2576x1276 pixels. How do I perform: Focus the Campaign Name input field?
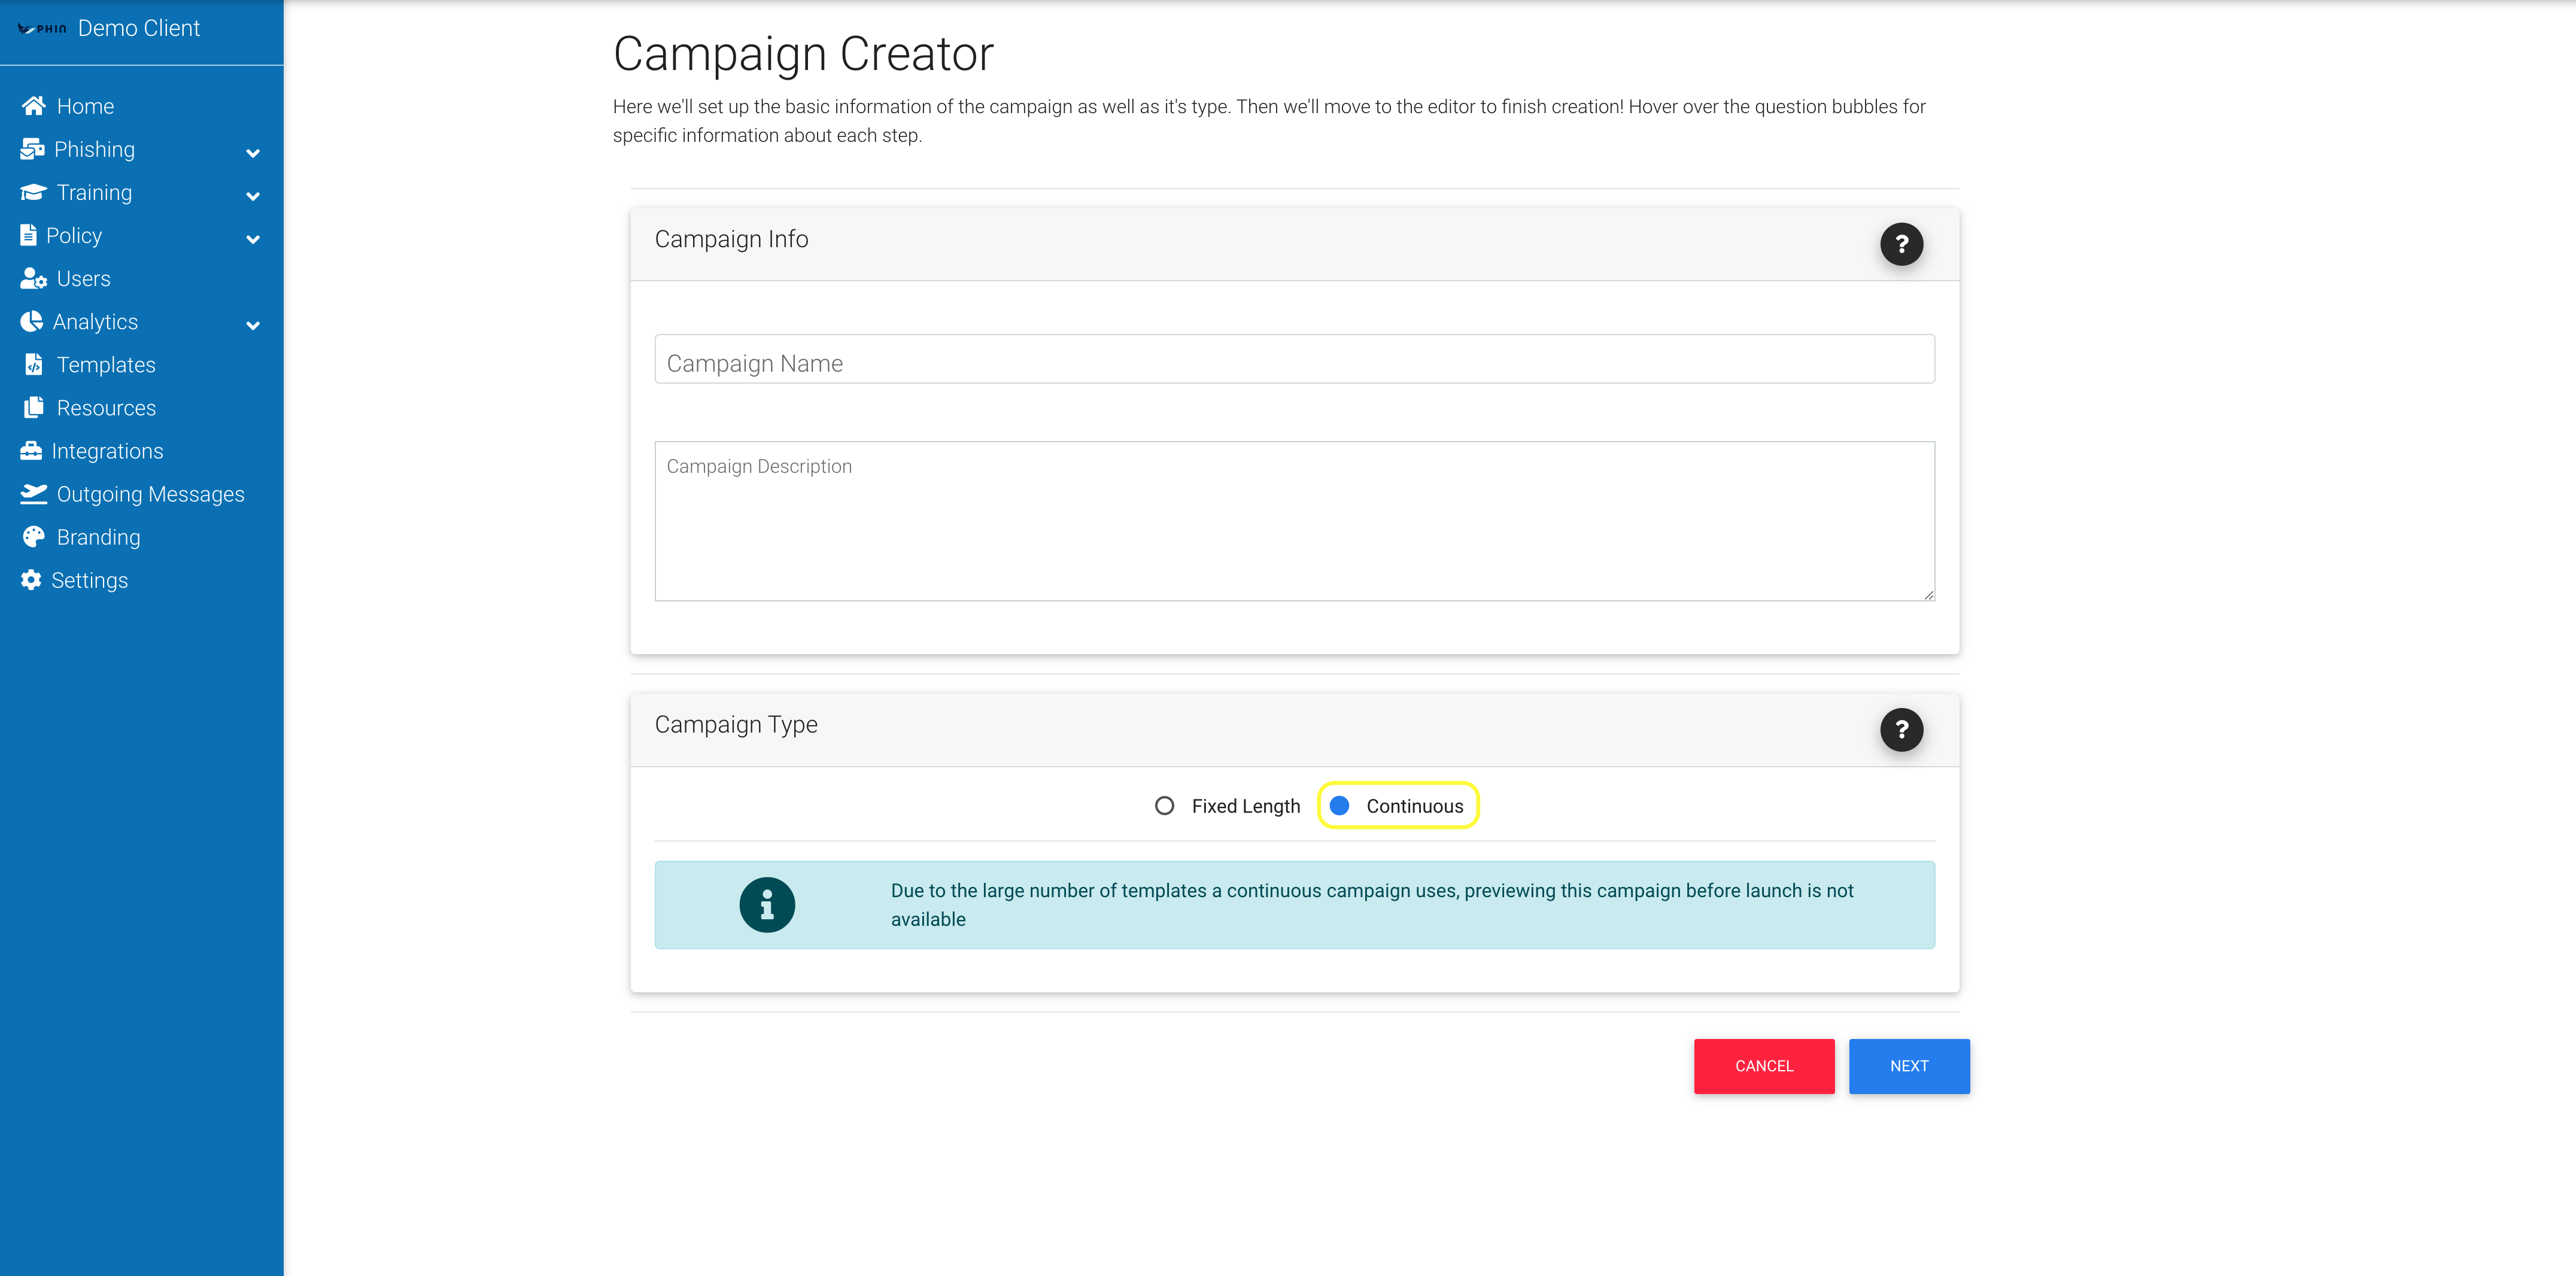1294,359
